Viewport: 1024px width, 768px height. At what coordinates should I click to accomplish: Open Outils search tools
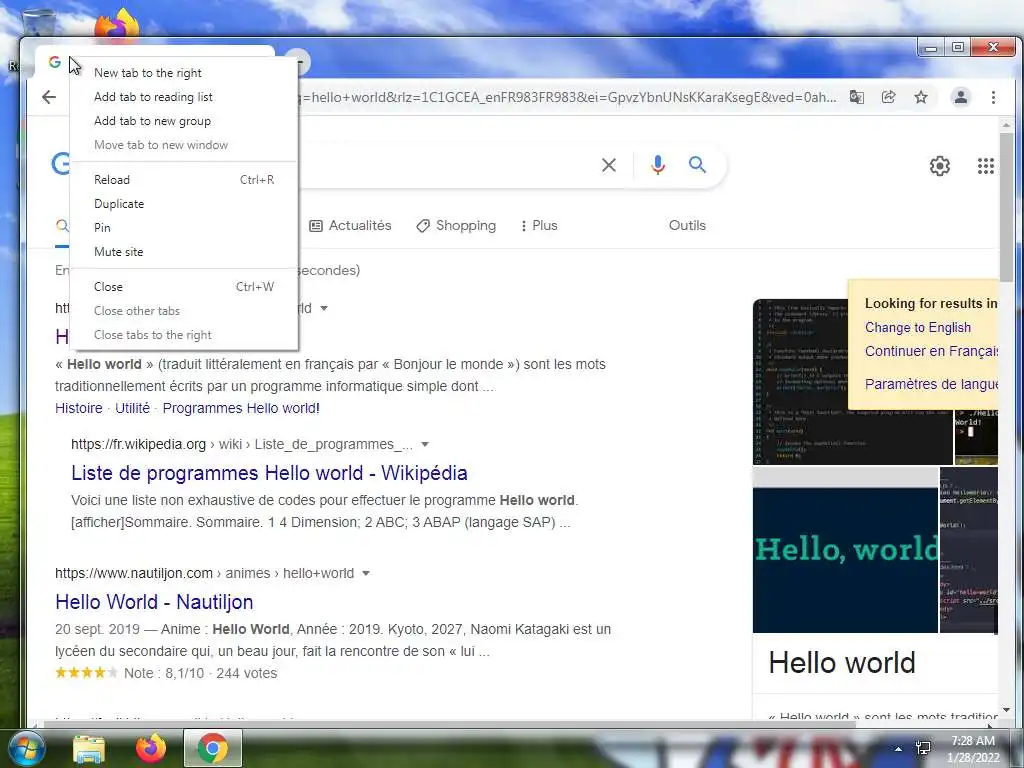[687, 225]
